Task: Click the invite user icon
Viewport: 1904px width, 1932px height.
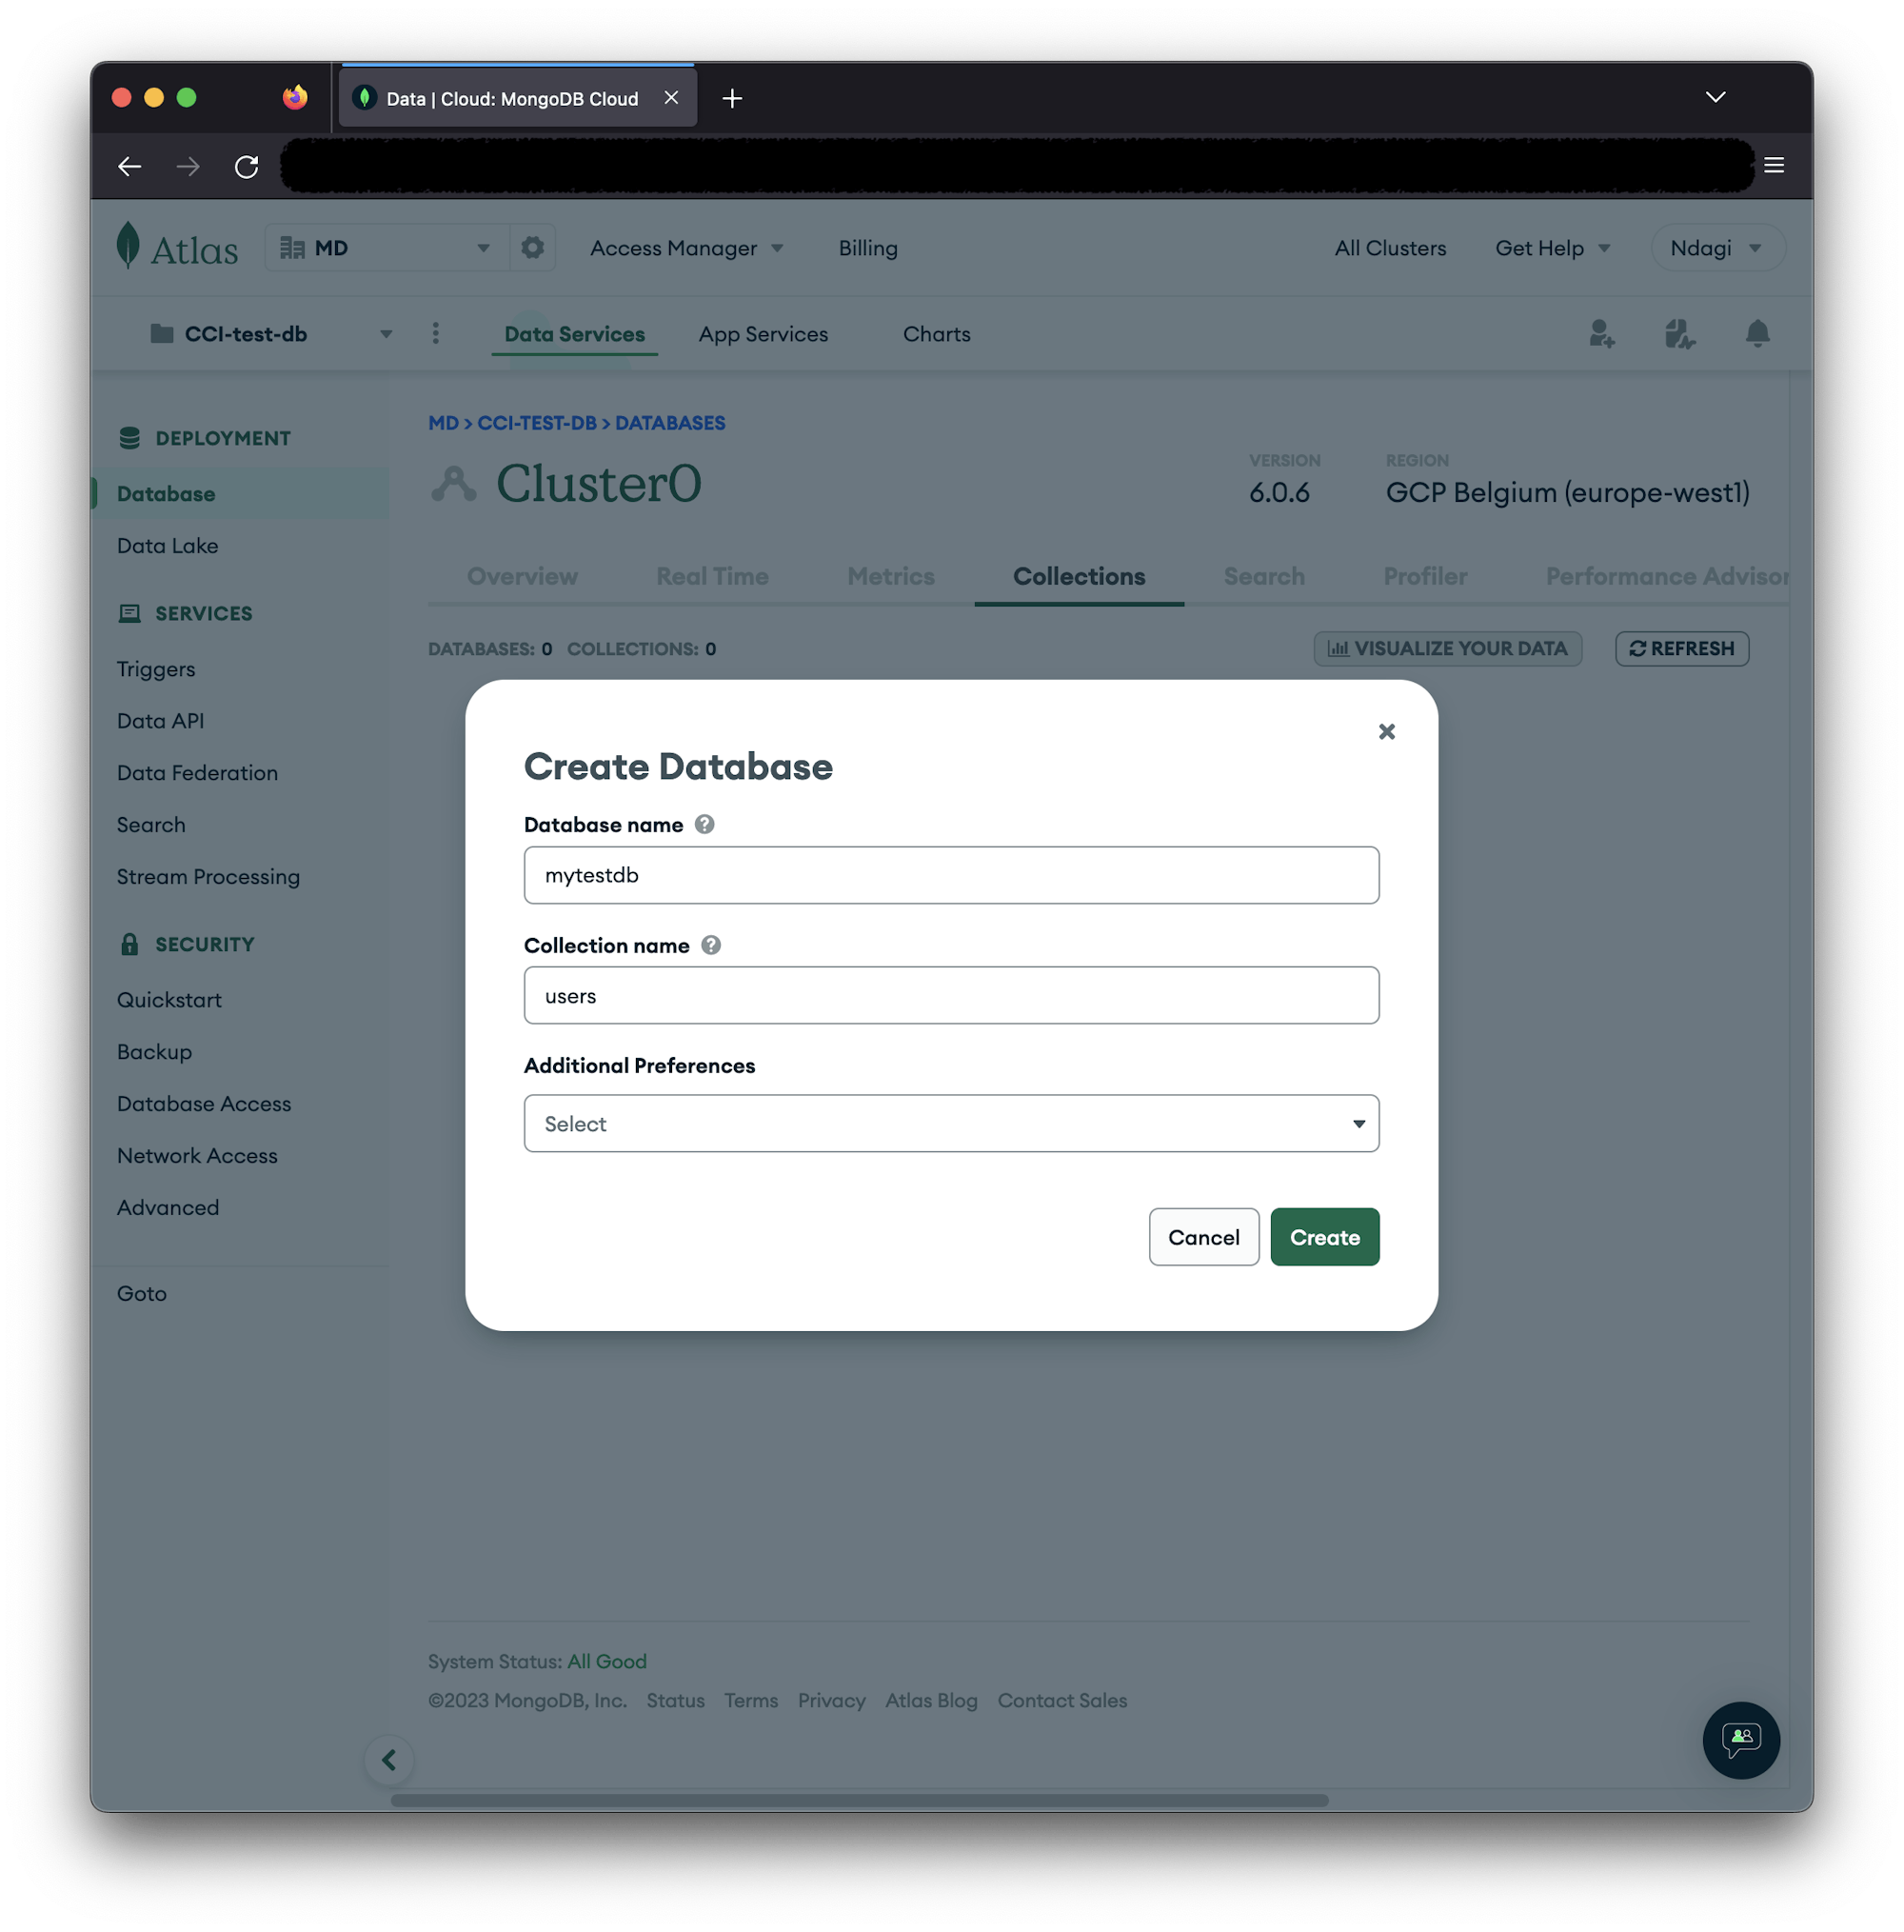Action: click(x=1600, y=334)
